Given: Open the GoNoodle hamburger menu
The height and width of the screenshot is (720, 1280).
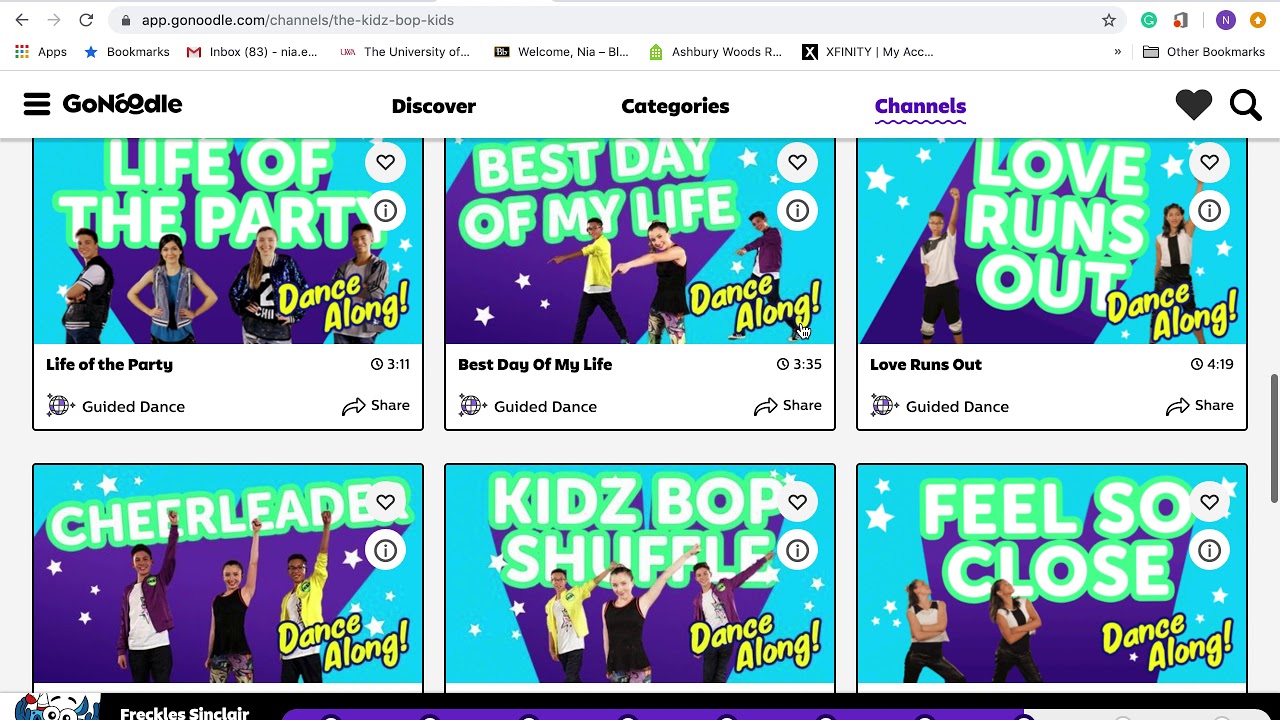Looking at the screenshot, I should coord(37,104).
